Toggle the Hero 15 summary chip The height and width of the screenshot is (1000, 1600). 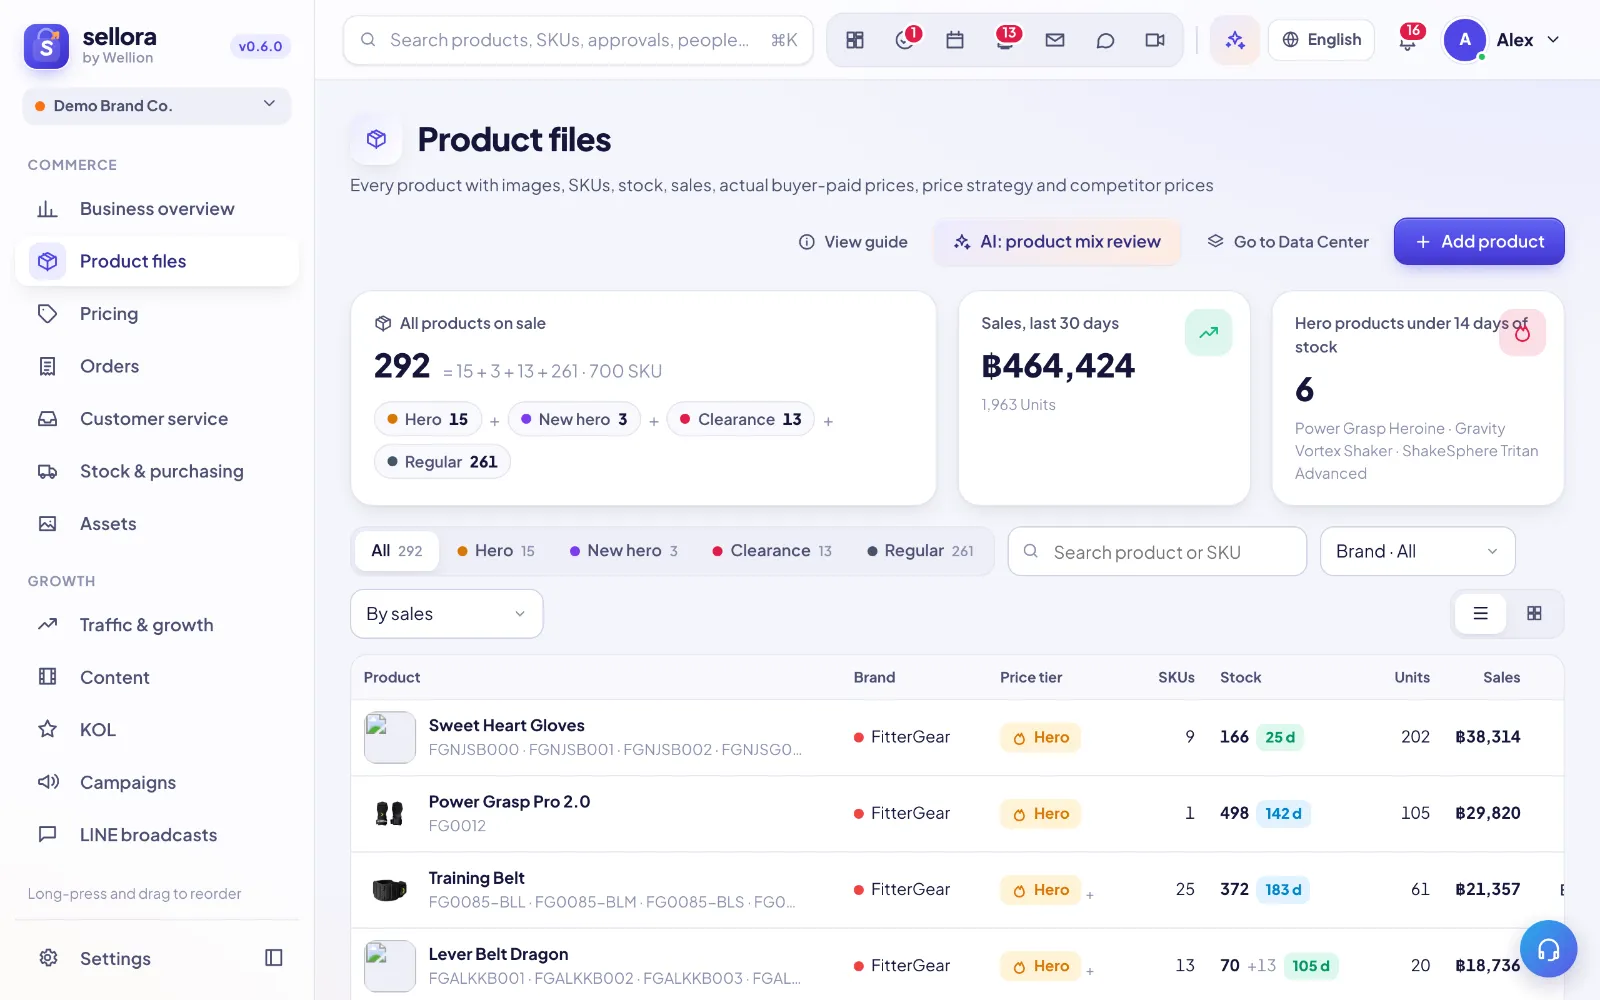click(427, 419)
